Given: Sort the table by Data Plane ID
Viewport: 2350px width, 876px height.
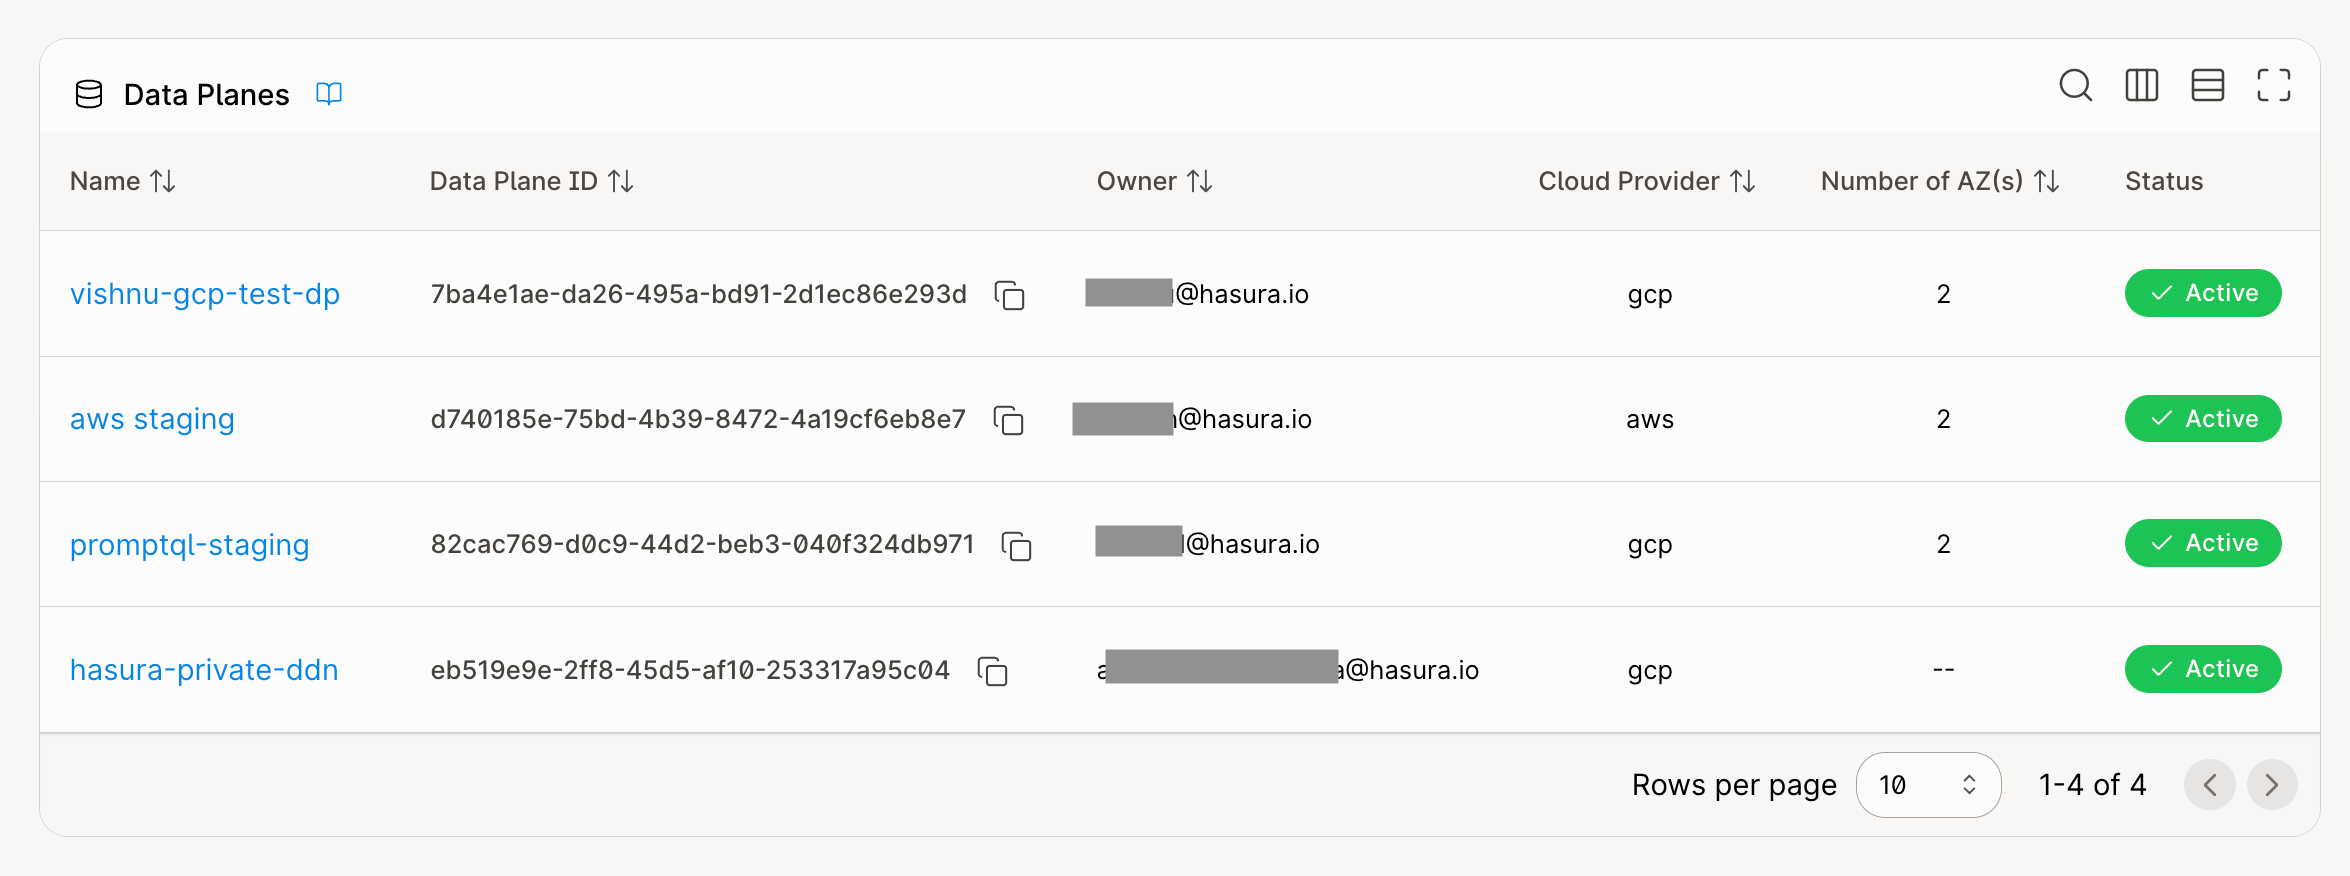Looking at the screenshot, I should click(621, 181).
